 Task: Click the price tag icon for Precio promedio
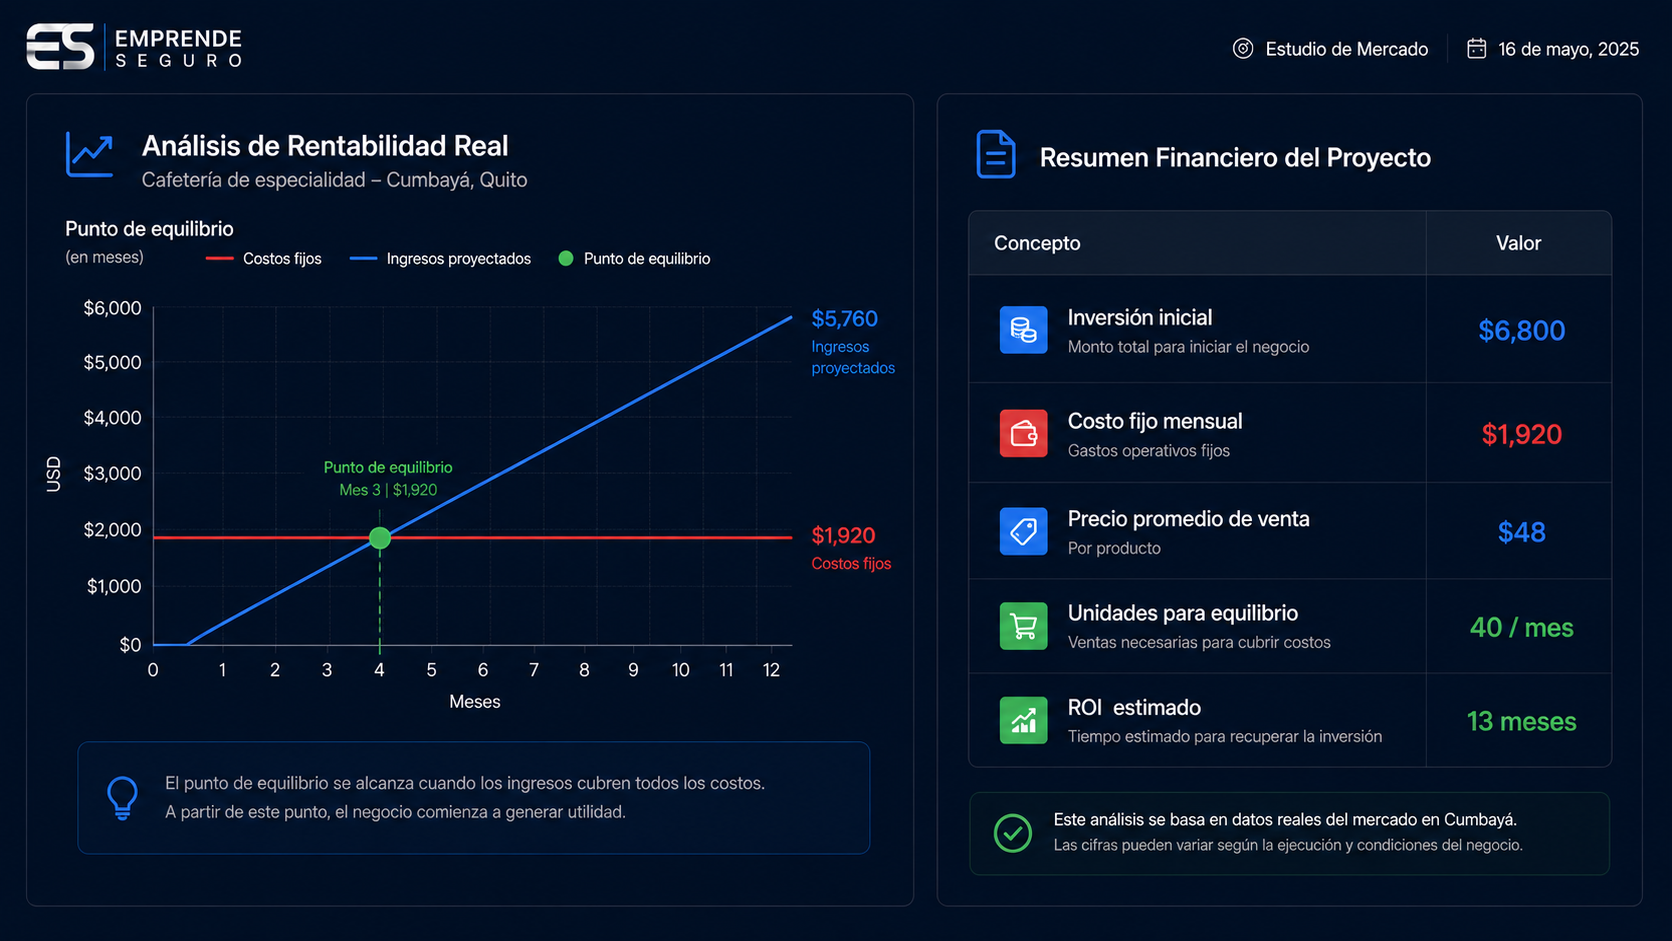click(x=1023, y=531)
